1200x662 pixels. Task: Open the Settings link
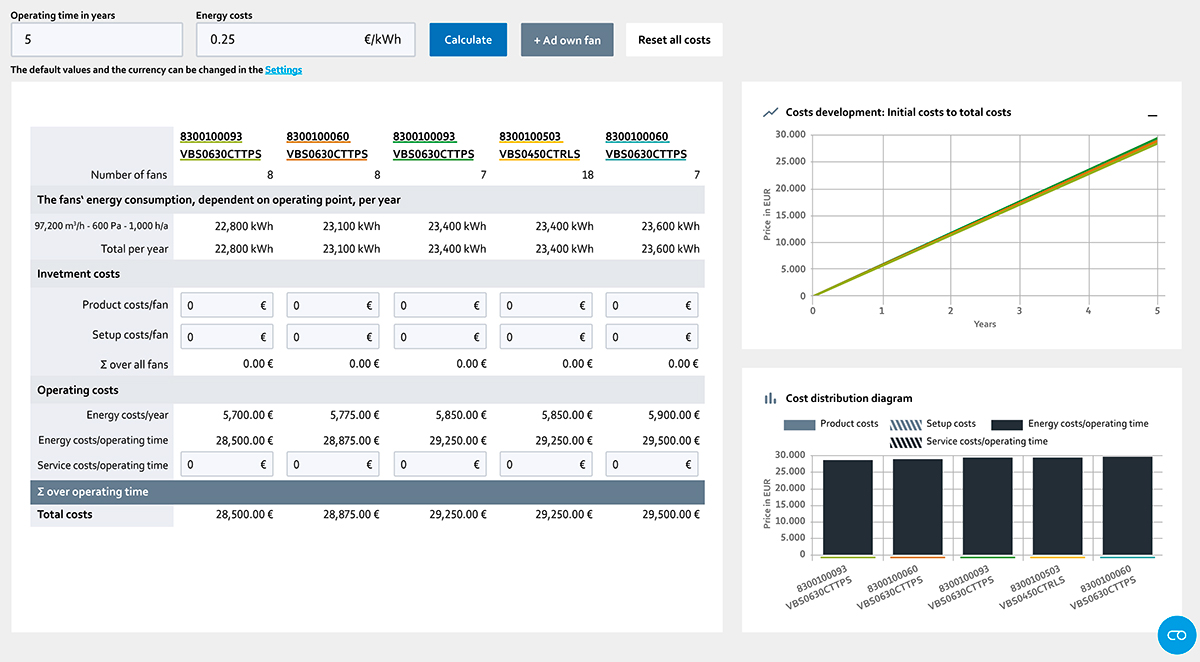point(283,70)
